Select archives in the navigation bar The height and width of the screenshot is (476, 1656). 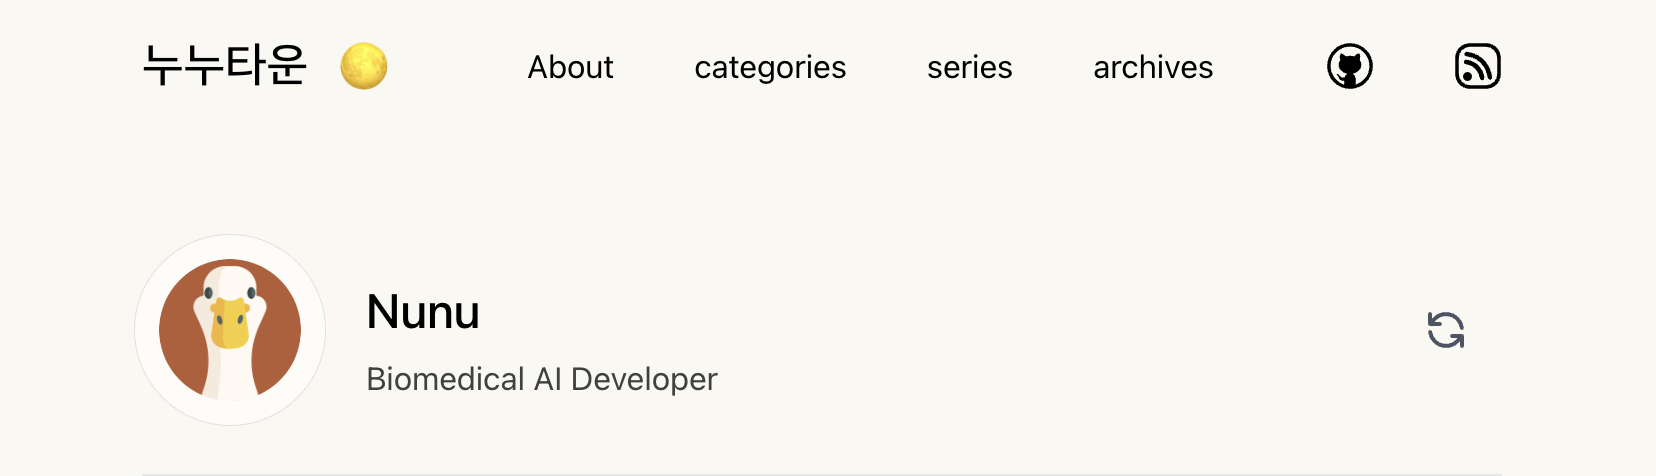click(x=1153, y=67)
